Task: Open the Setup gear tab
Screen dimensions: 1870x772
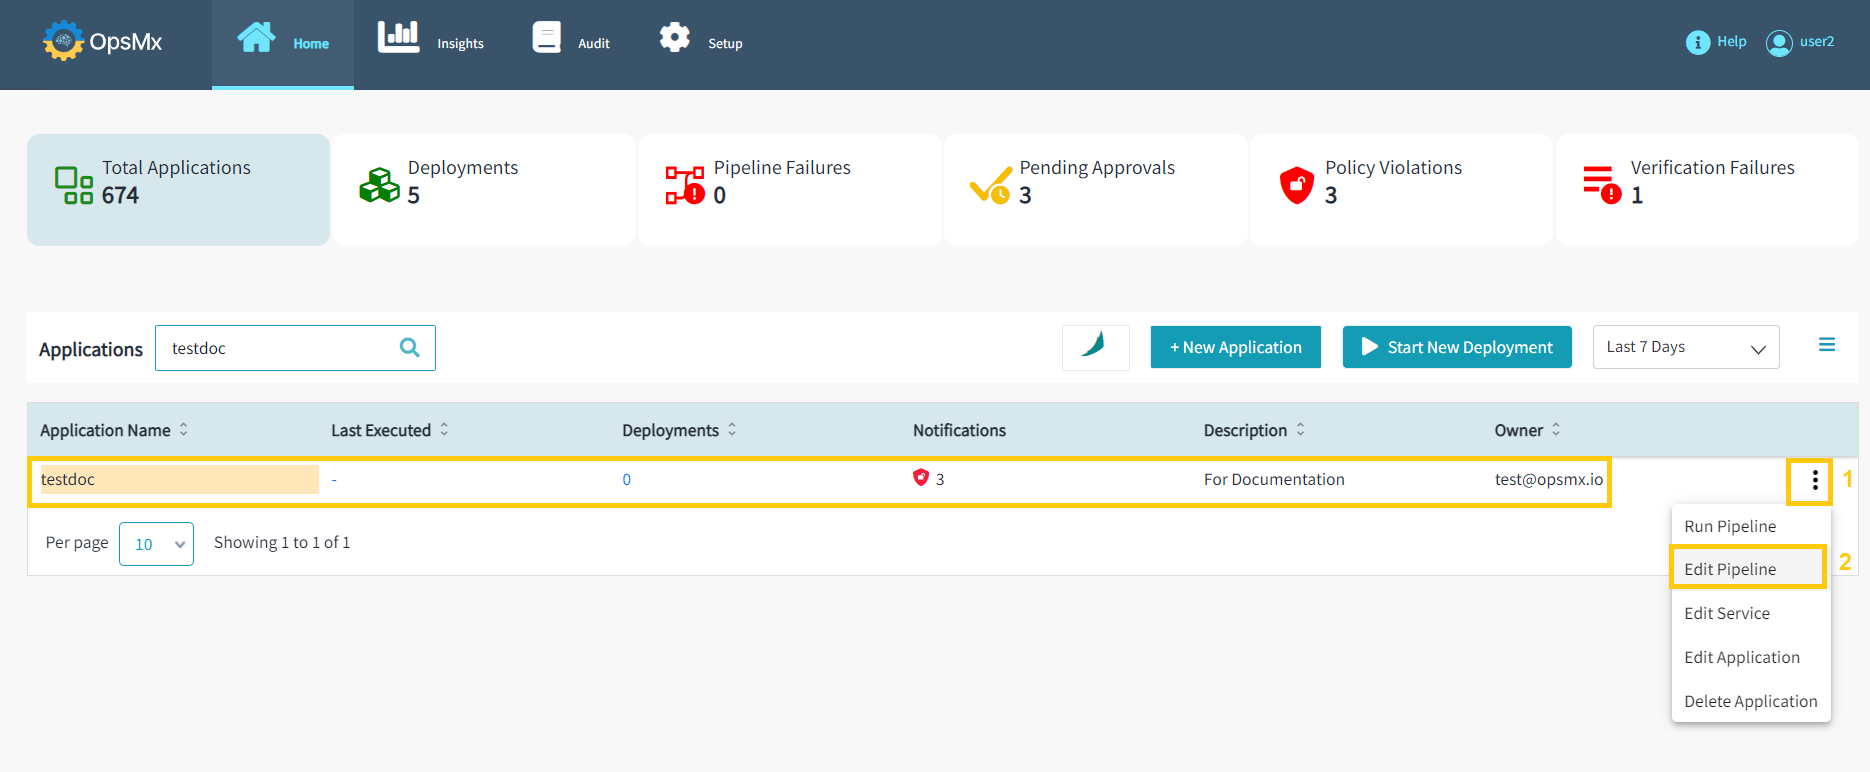Action: coord(700,42)
